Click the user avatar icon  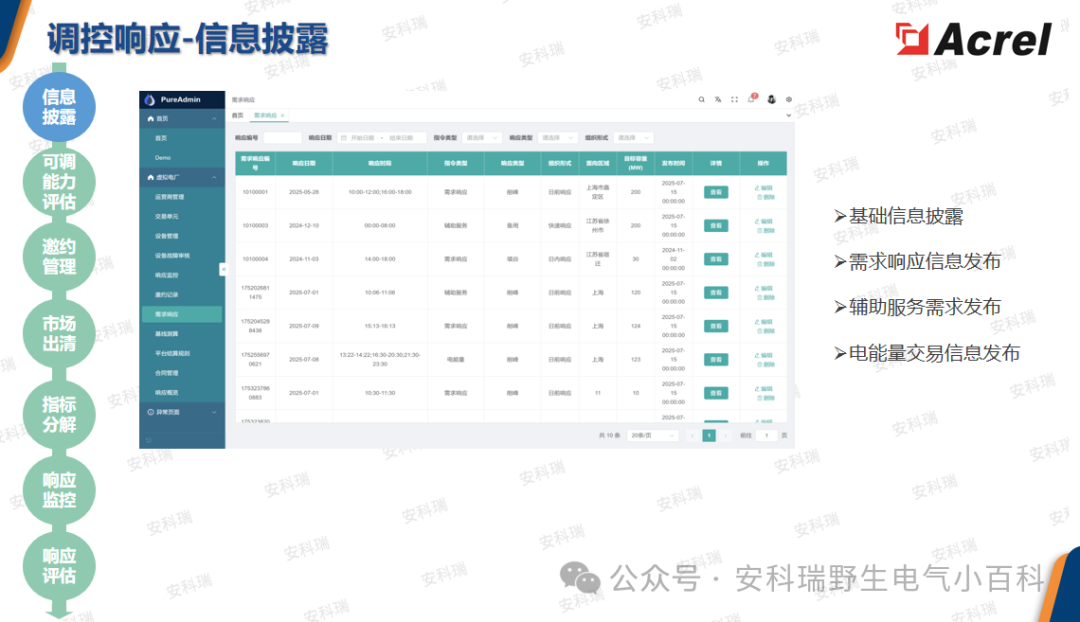[770, 99]
